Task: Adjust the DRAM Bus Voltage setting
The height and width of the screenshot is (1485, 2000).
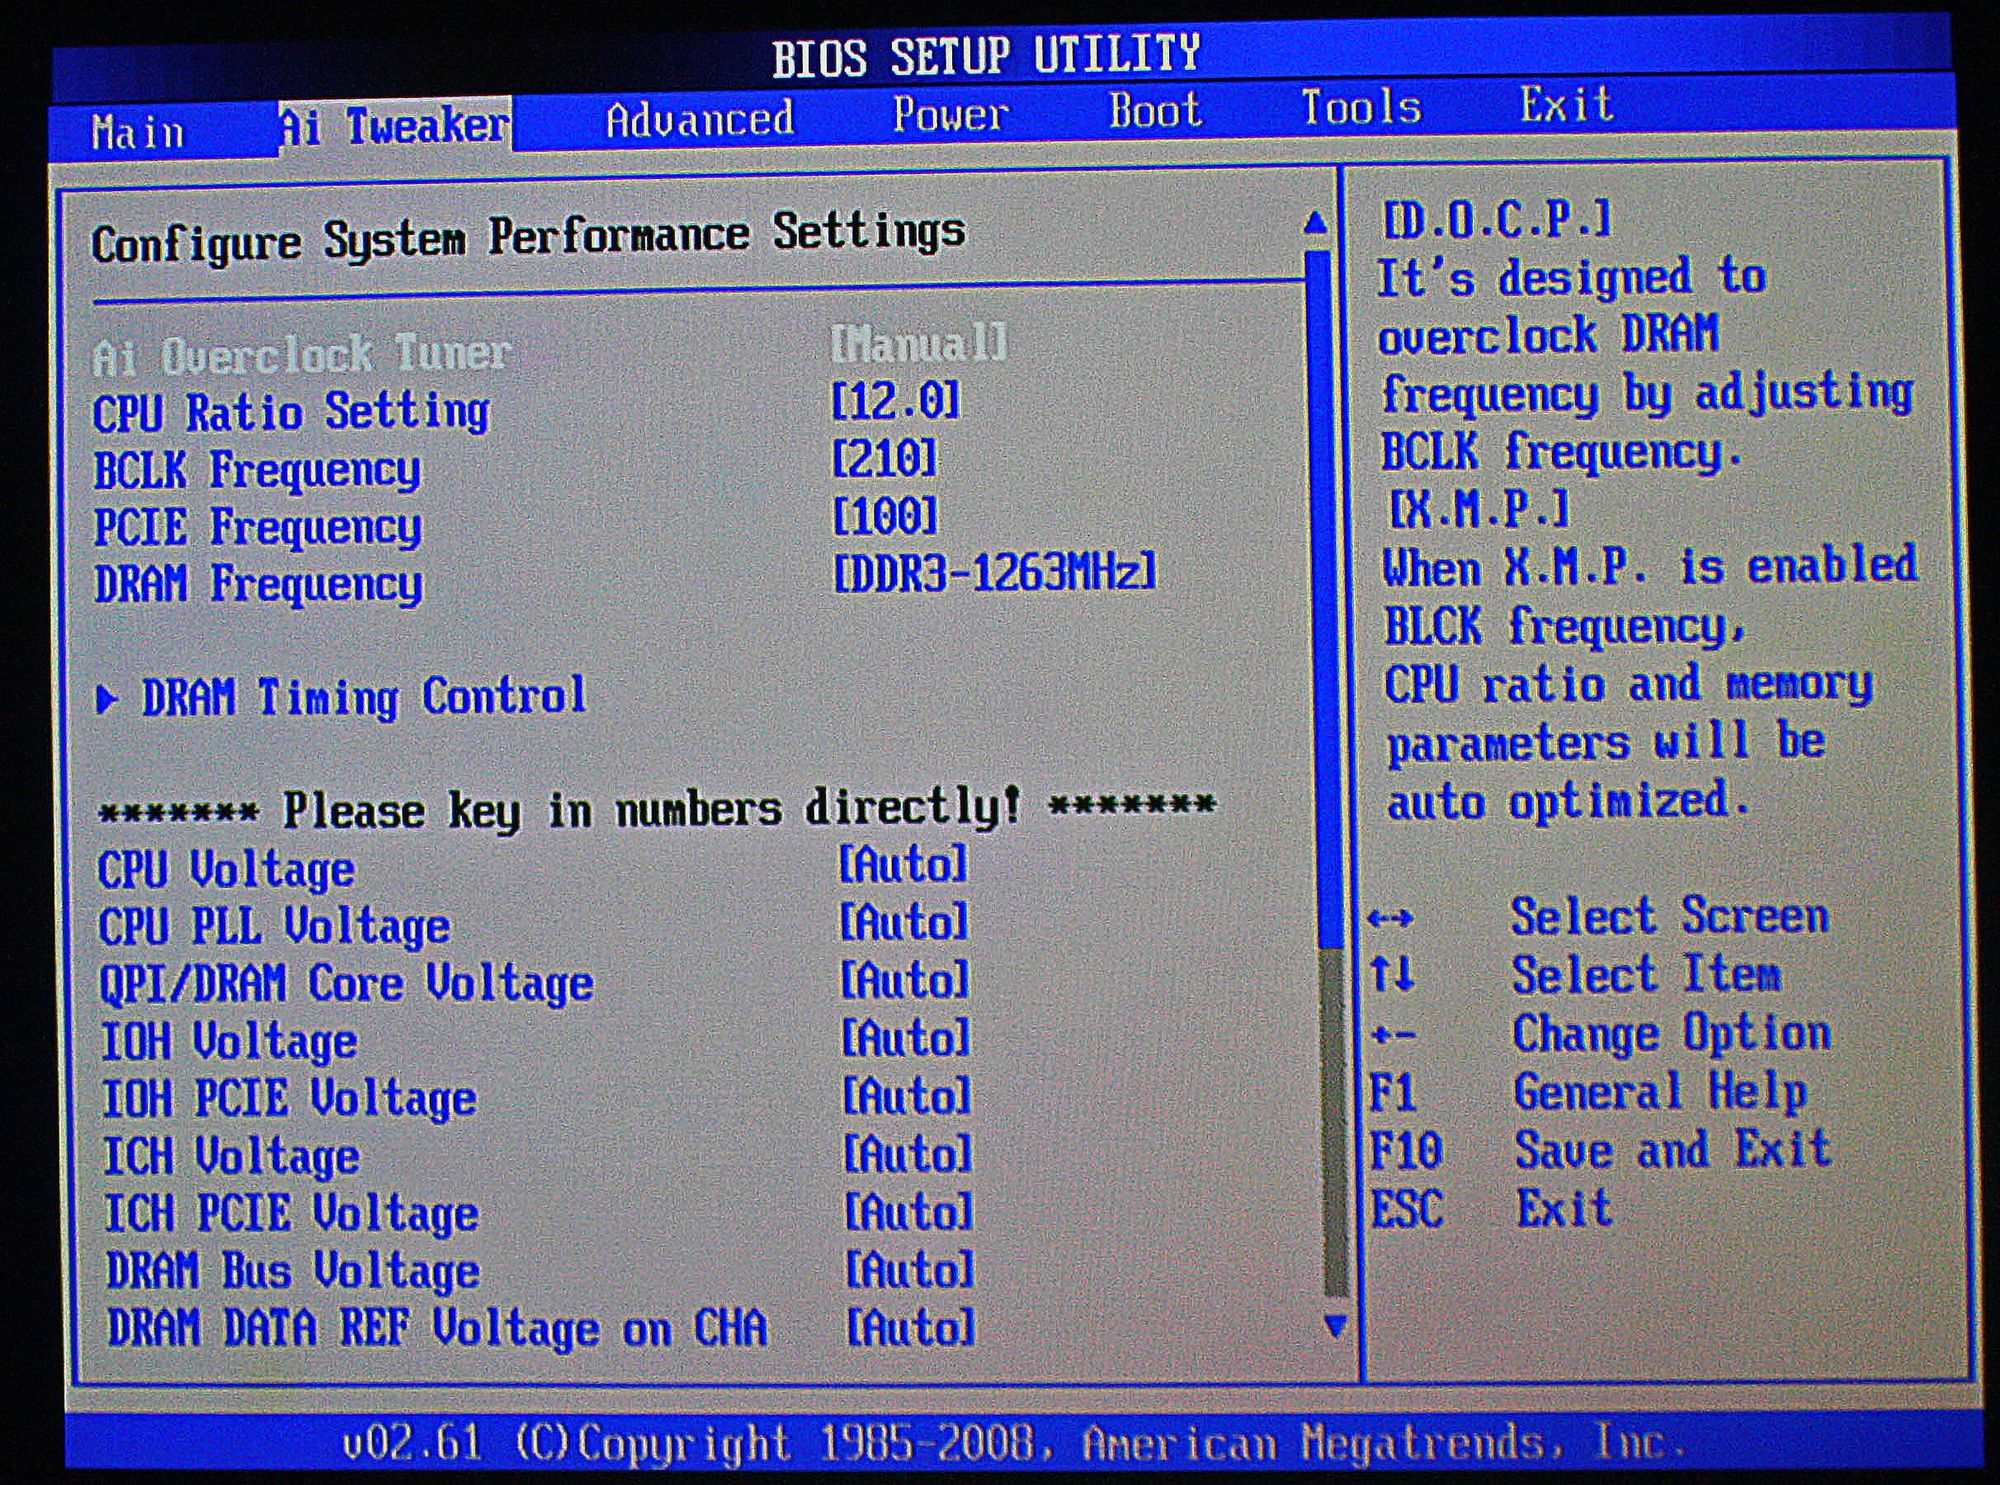Action: pos(903,1270)
